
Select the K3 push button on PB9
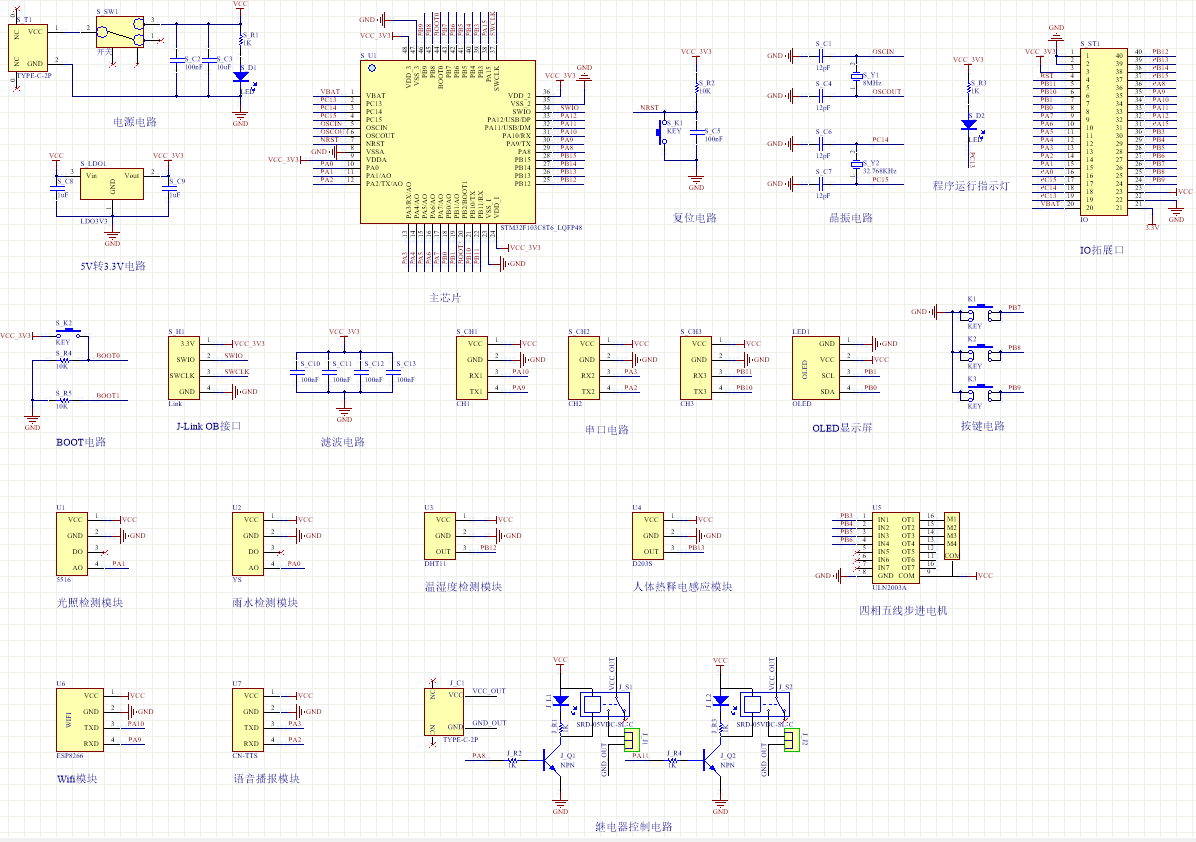[981, 392]
